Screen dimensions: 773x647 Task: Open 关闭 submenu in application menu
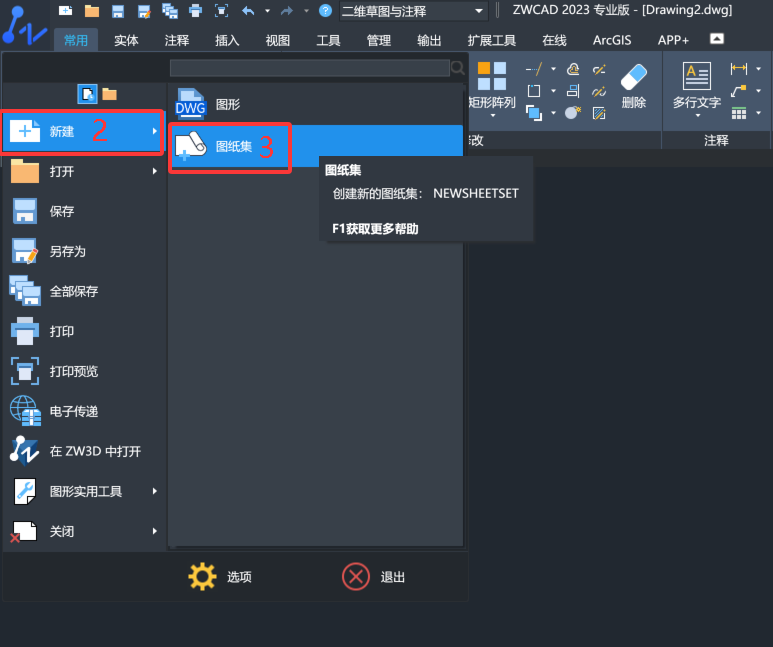(83, 531)
